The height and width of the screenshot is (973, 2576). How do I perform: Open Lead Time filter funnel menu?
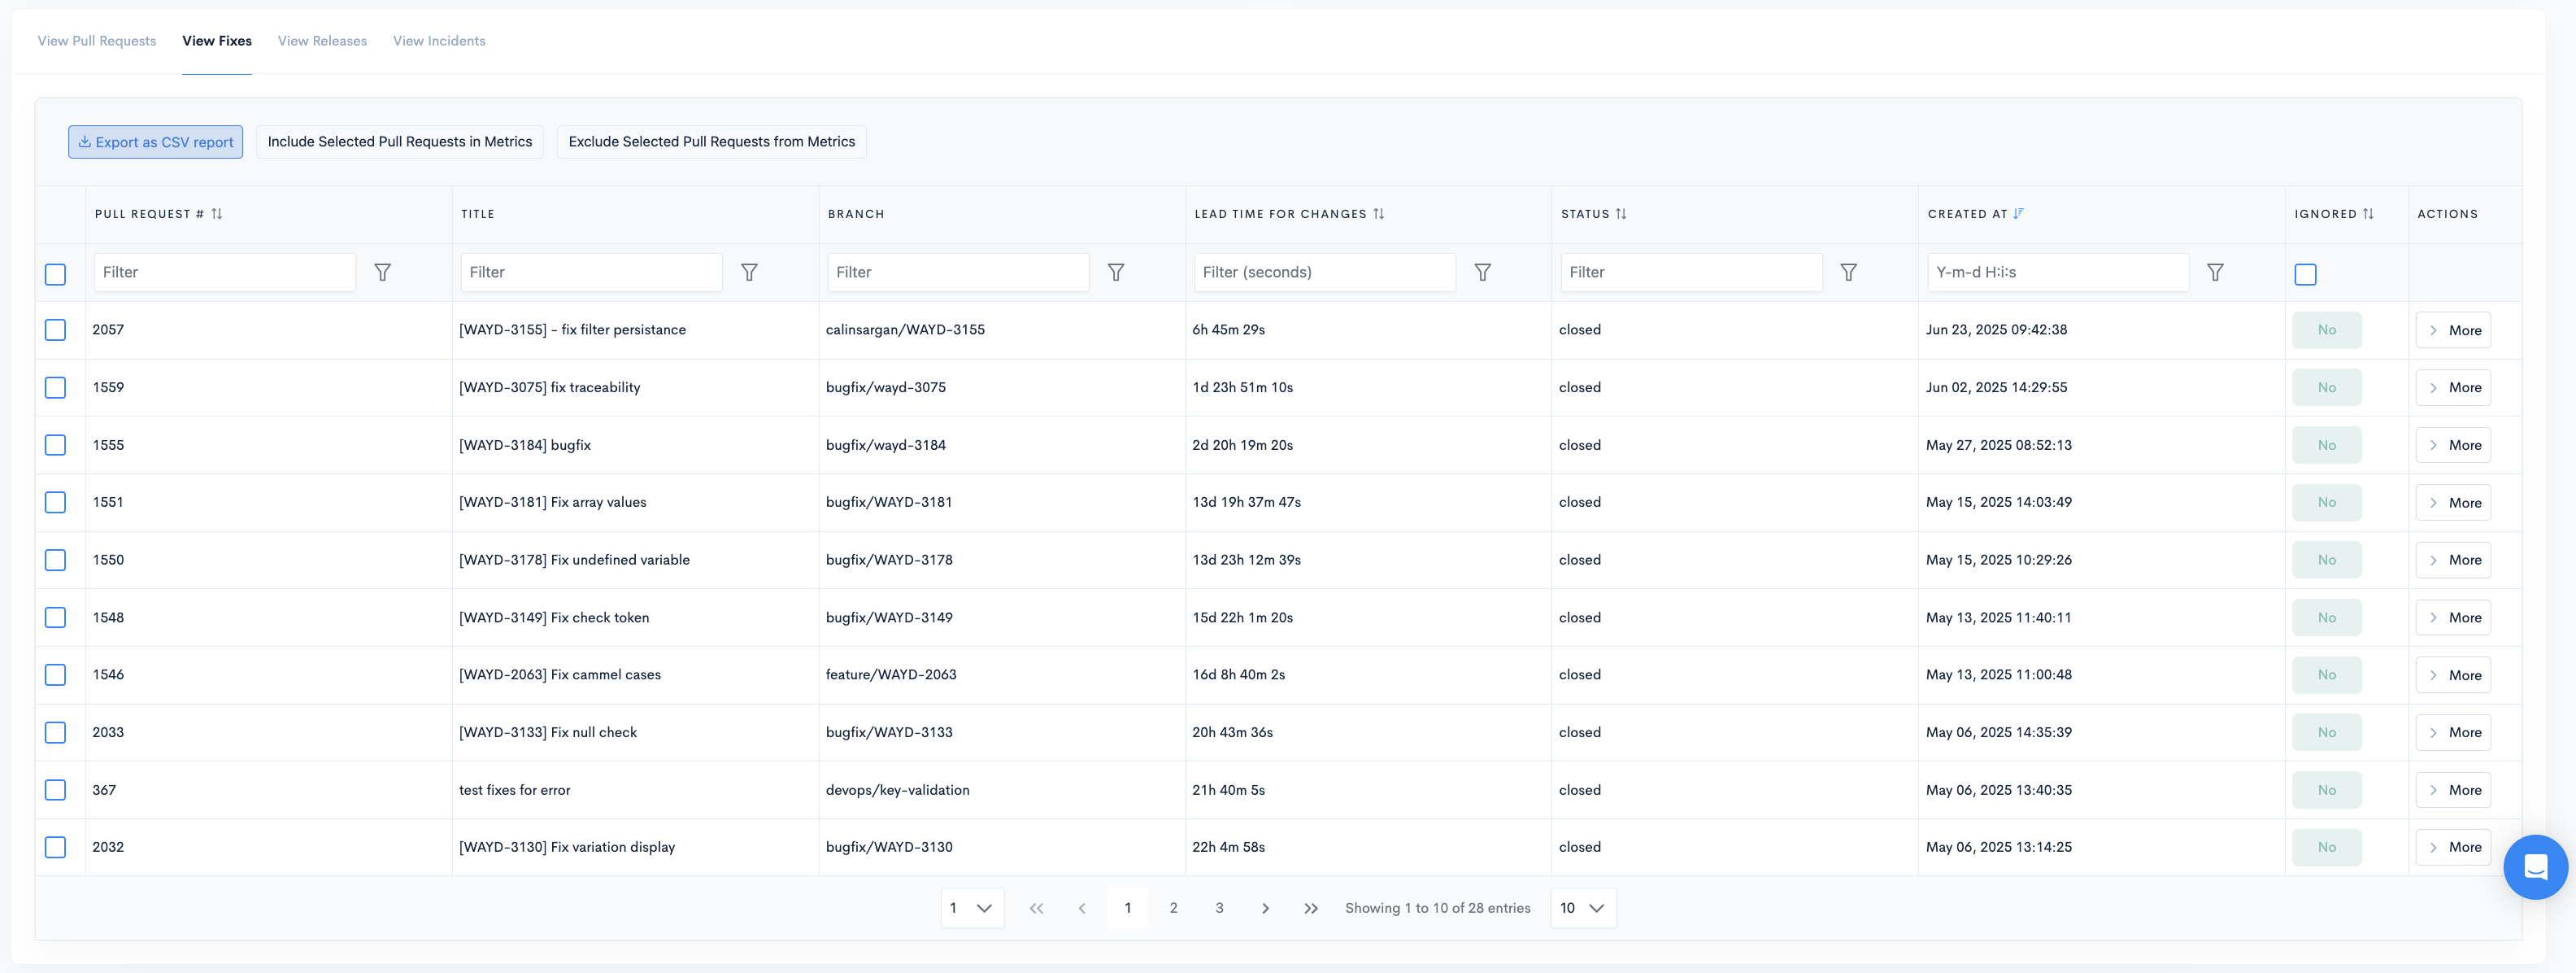pos(1483,272)
